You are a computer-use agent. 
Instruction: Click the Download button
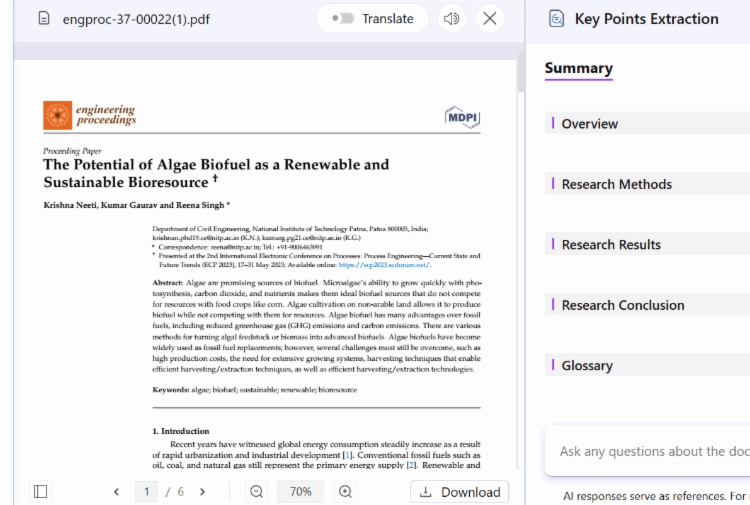pos(459,492)
